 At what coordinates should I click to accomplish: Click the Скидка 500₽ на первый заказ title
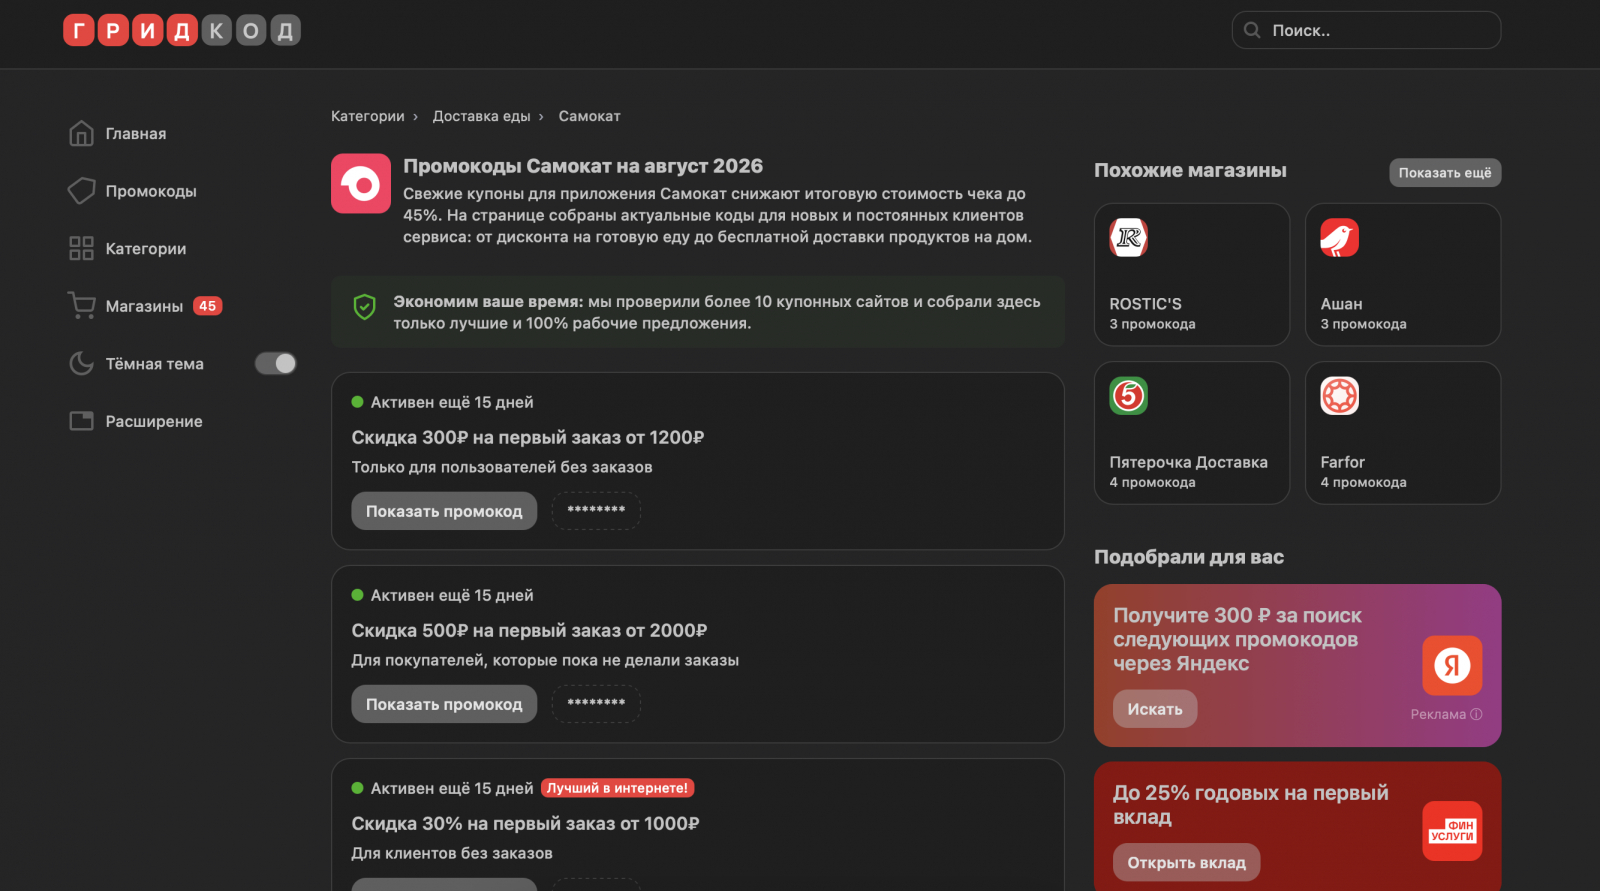(x=529, y=631)
